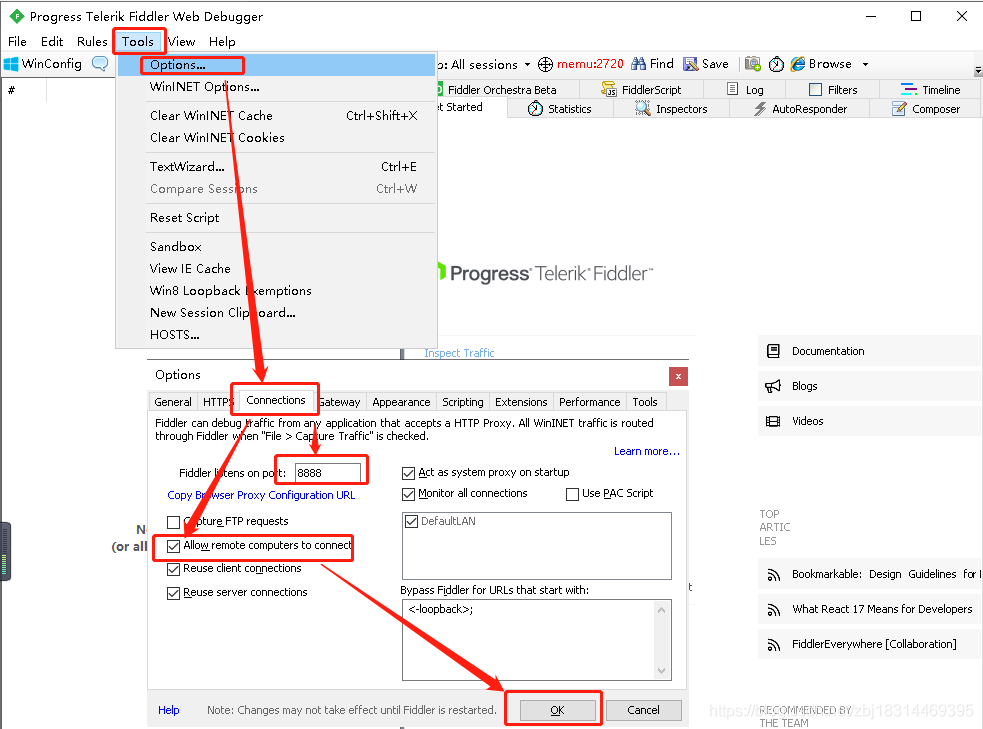Screen dimensions: 983x729
Task: Select Win8 Loopback Exemptions menu entry
Action: click(277, 290)
